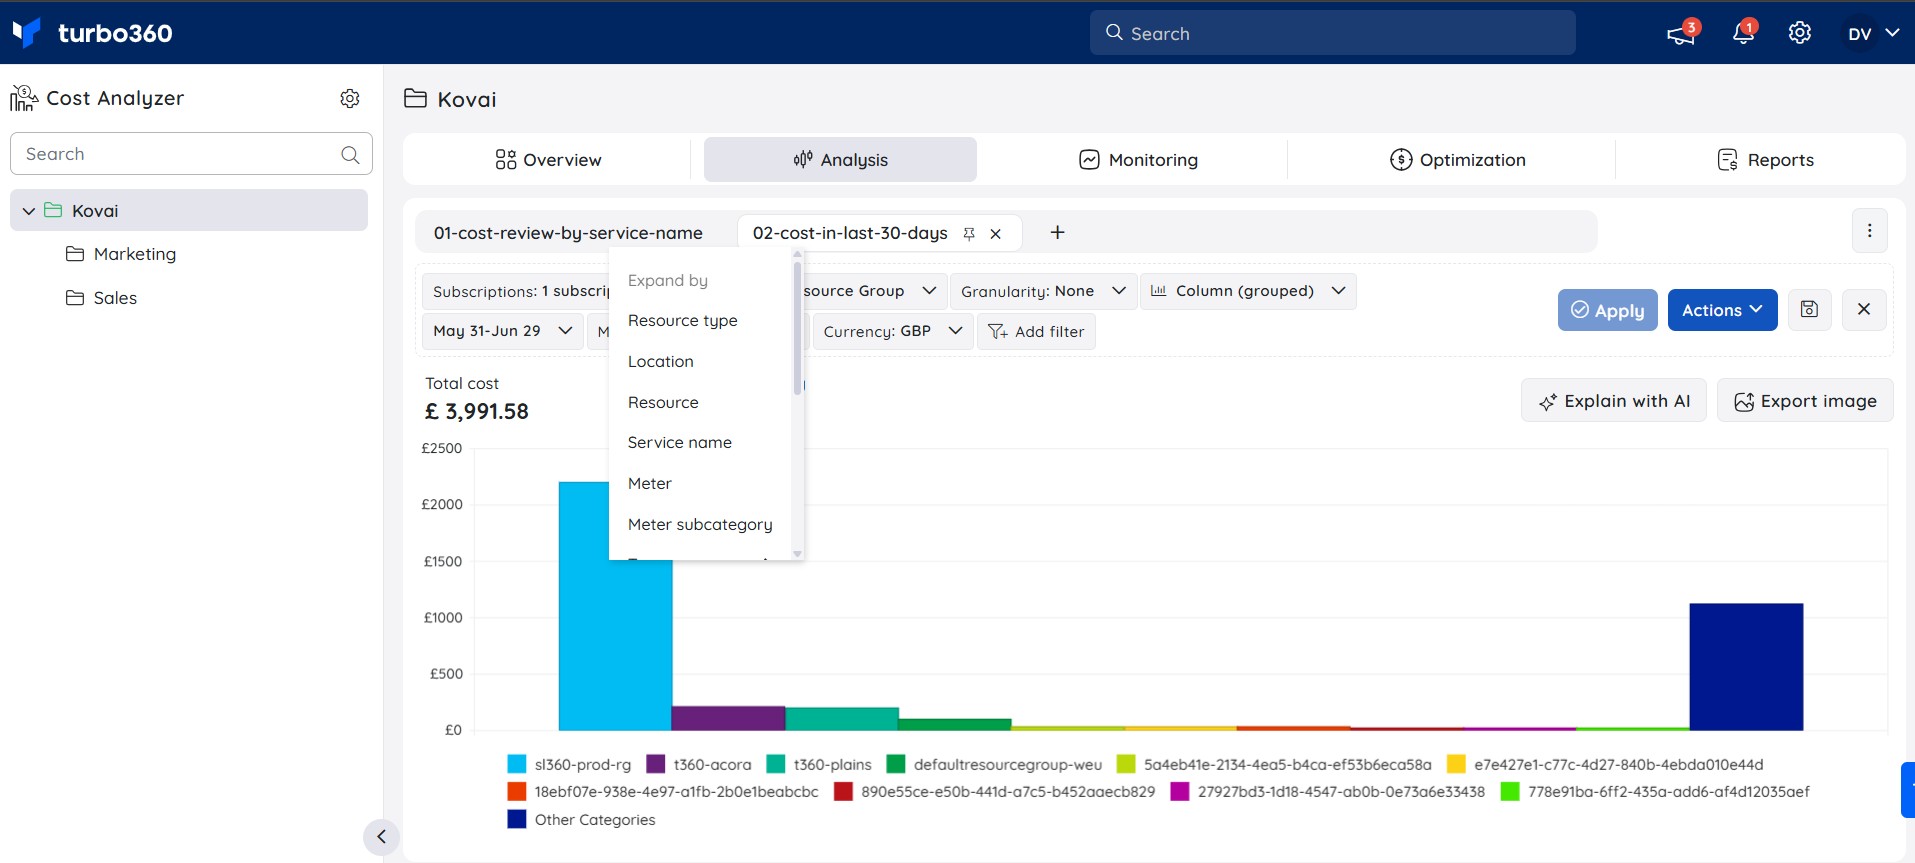Collapse the sidebar with the arrow button

click(381, 837)
